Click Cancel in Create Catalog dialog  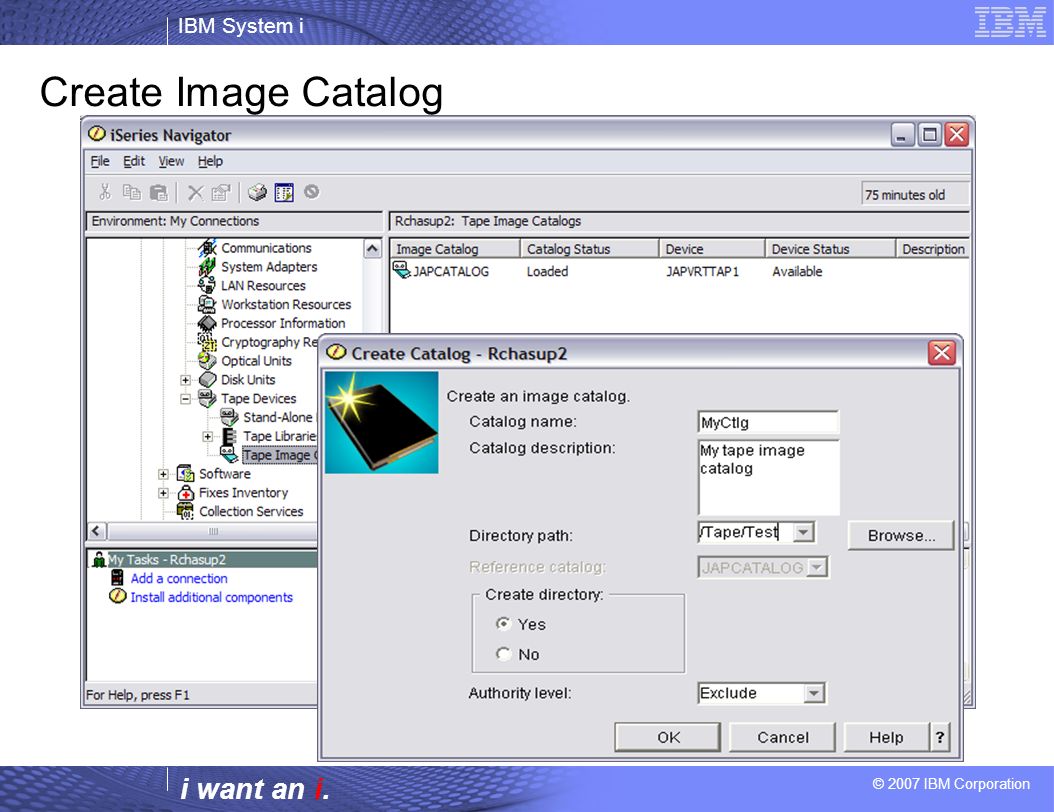tap(782, 737)
